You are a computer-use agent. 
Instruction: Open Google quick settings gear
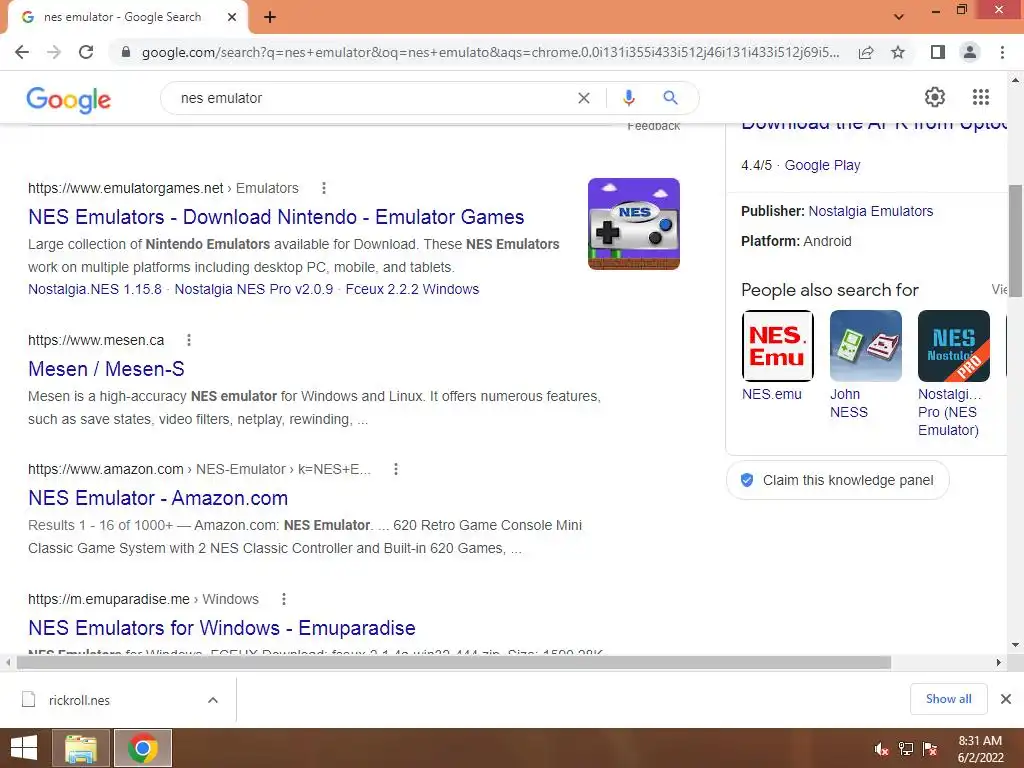(x=935, y=97)
